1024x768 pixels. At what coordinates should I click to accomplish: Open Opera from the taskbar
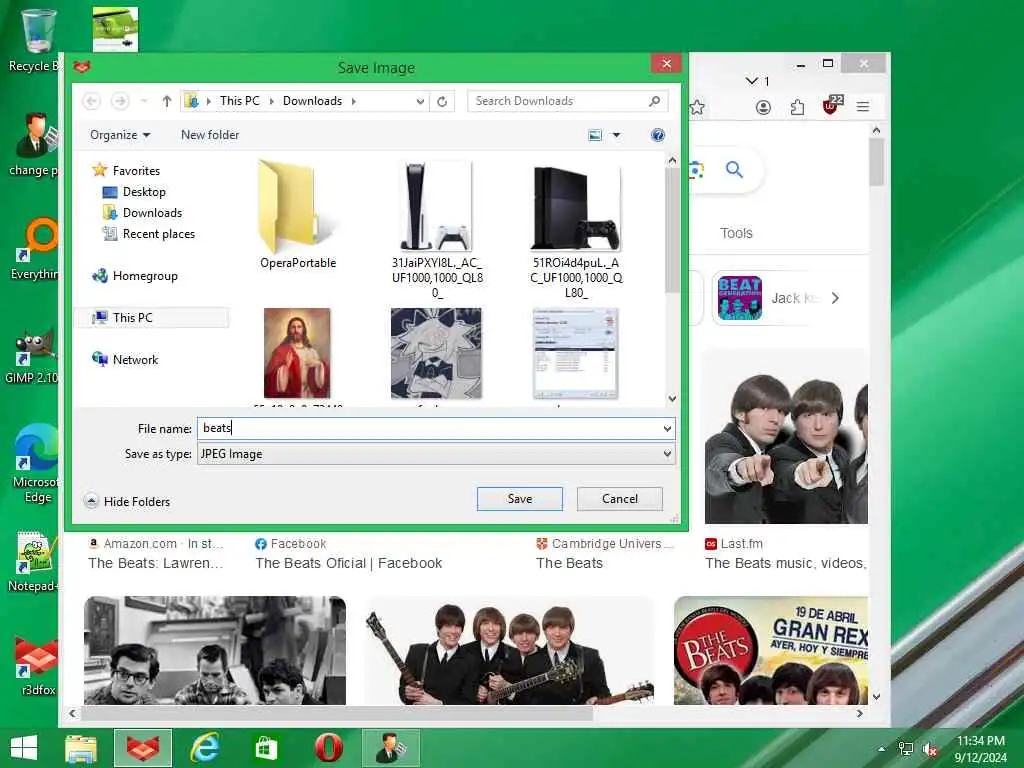[x=328, y=748]
